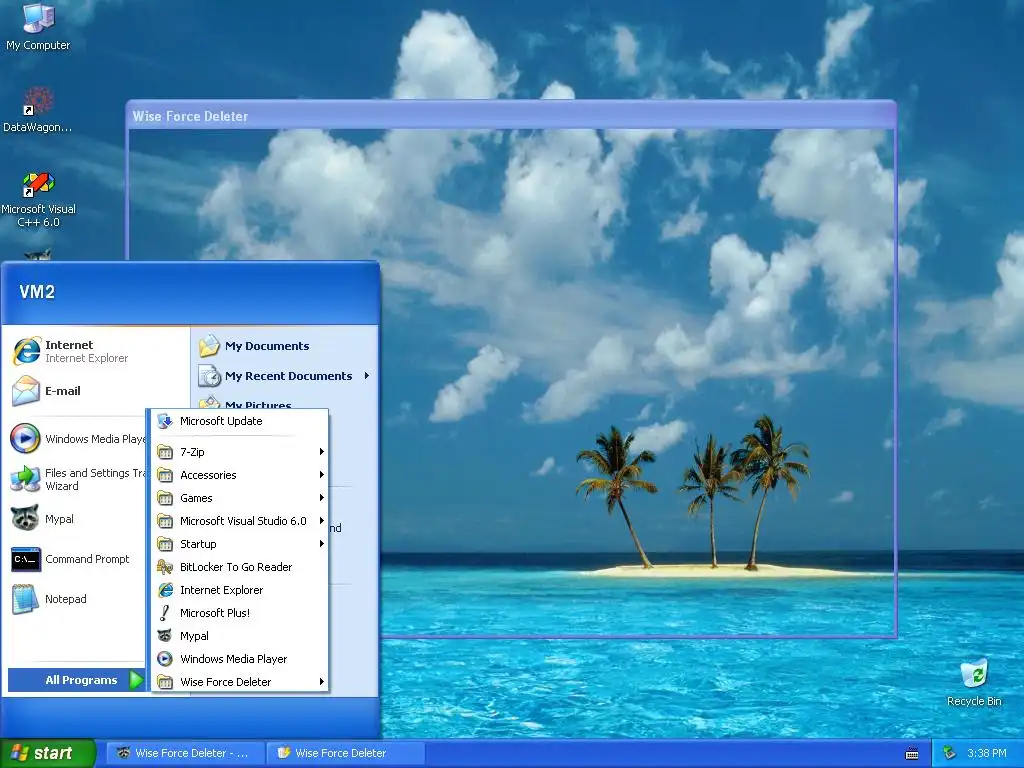Open the DataWagon desktop shortcut
1024x768 pixels.
[38, 110]
